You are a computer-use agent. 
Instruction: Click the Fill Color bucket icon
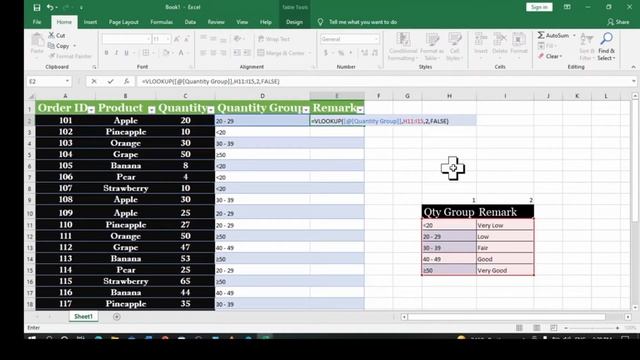click(x=166, y=53)
